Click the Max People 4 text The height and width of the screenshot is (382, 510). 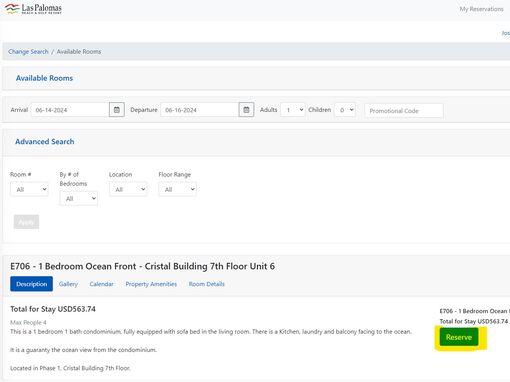click(x=28, y=322)
